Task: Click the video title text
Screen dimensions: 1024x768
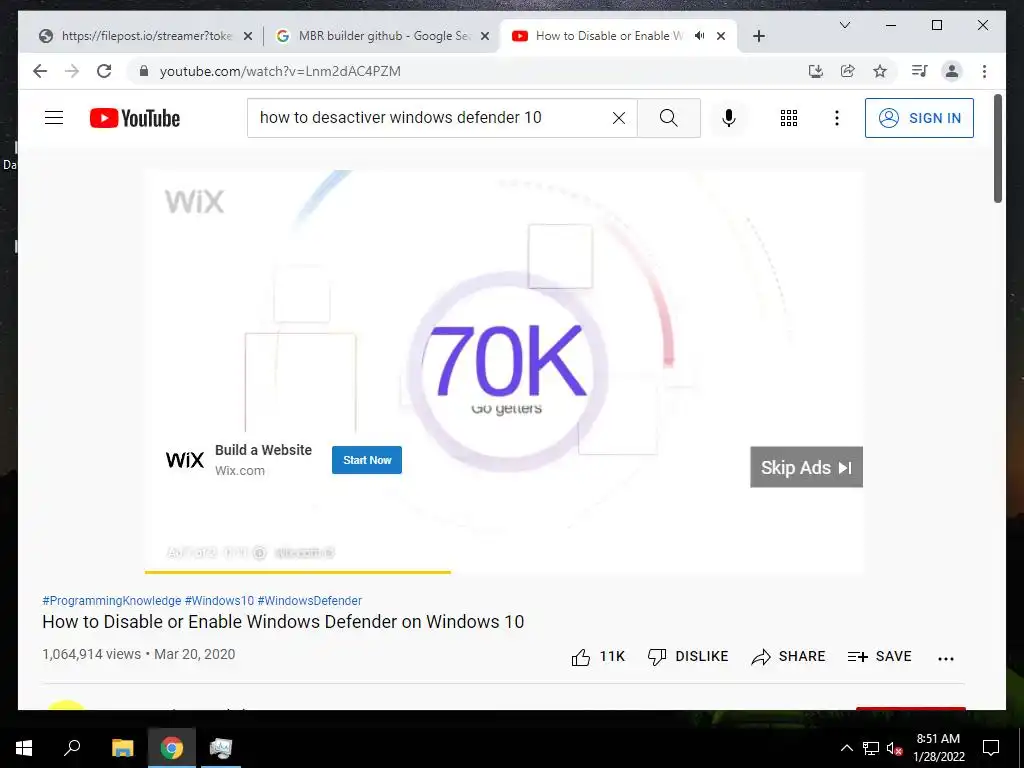Action: [x=283, y=622]
